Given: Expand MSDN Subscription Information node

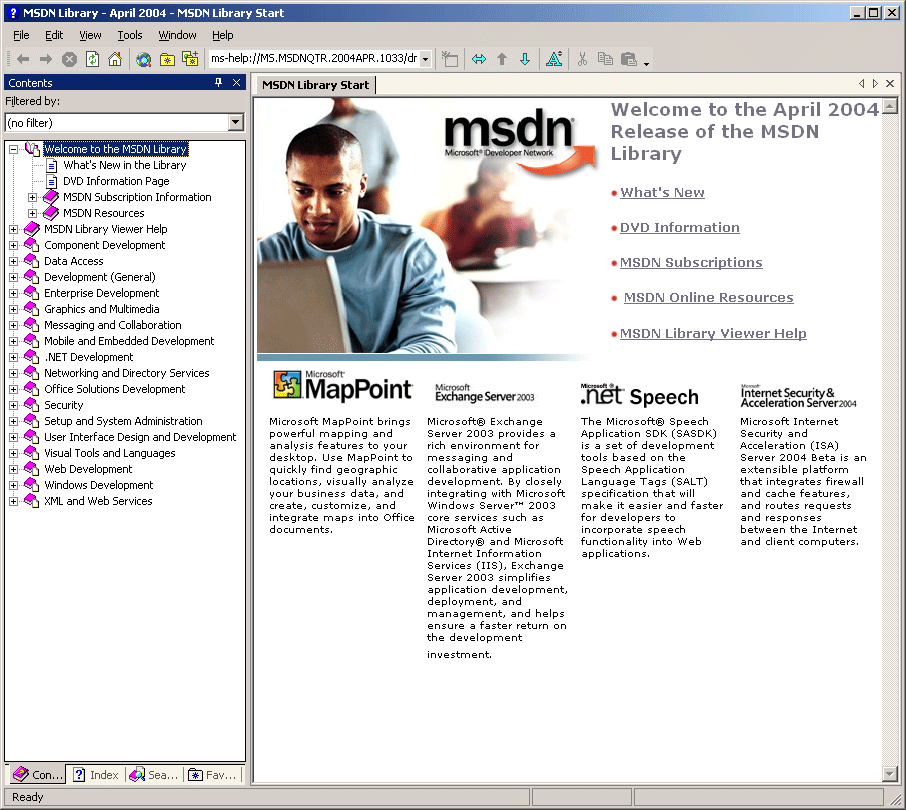Looking at the screenshot, I should pos(32,197).
